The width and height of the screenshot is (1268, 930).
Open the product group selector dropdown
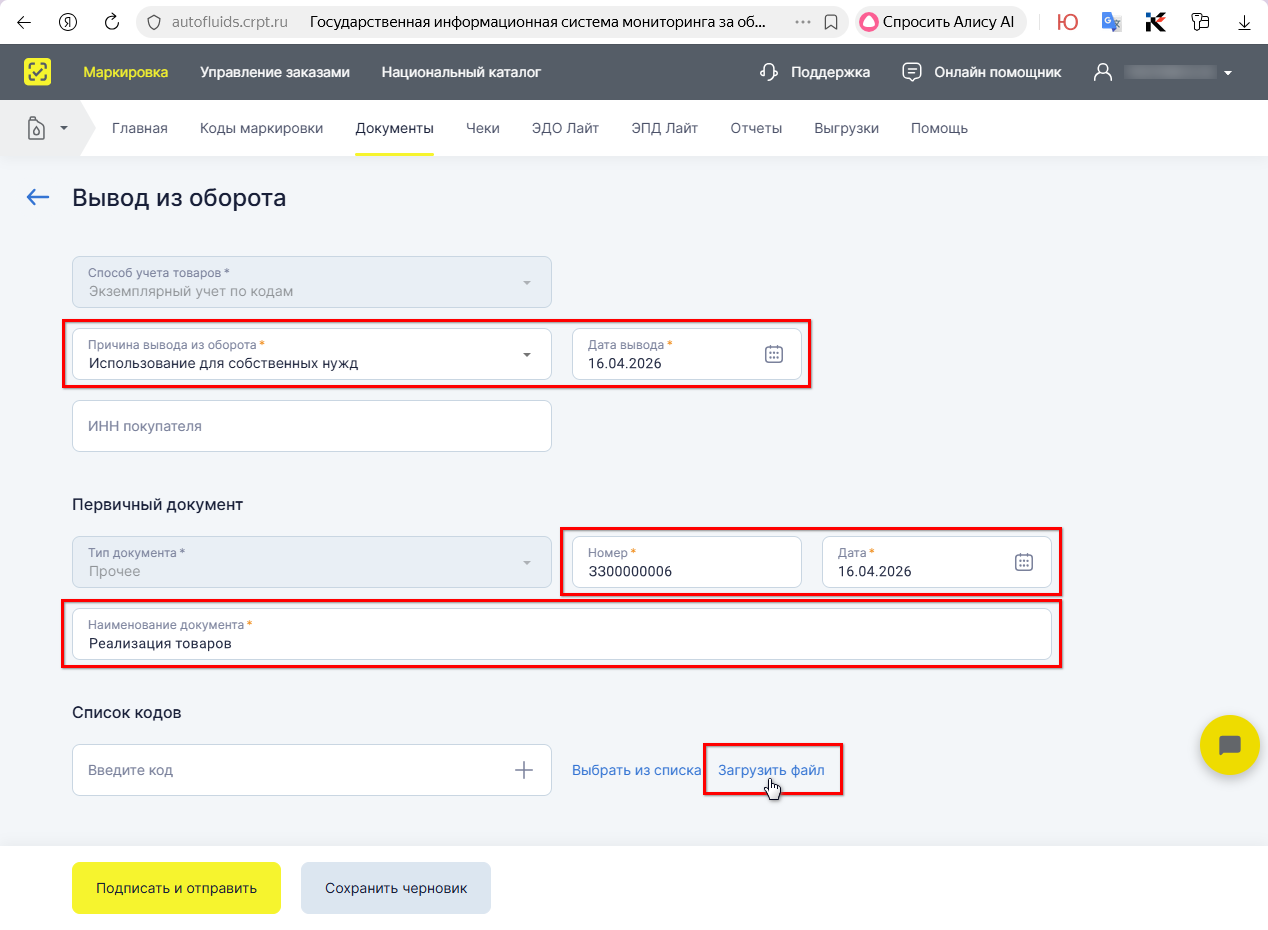click(46, 128)
